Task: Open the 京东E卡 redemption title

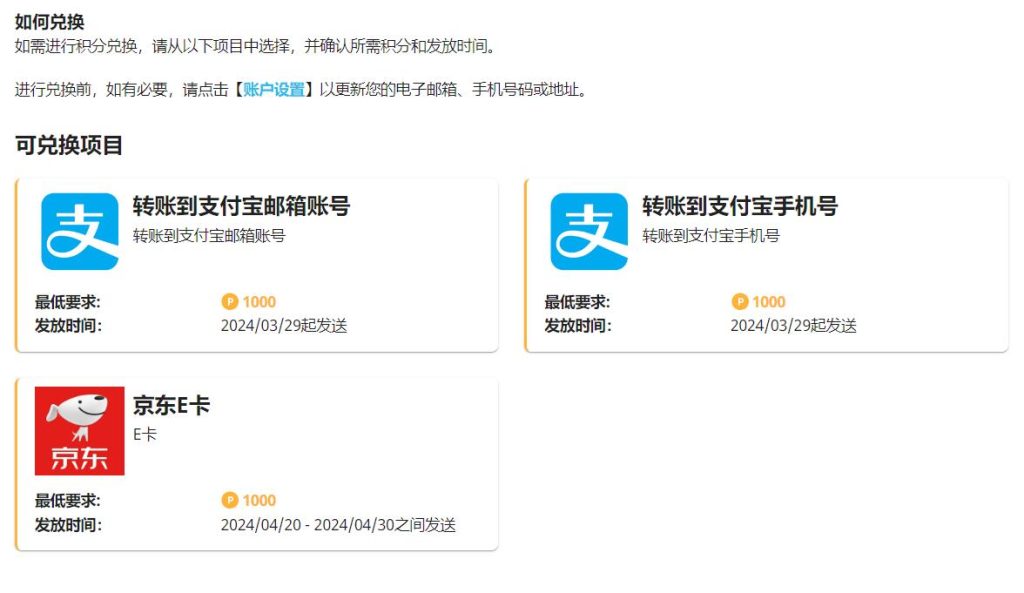Action: click(171, 405)
